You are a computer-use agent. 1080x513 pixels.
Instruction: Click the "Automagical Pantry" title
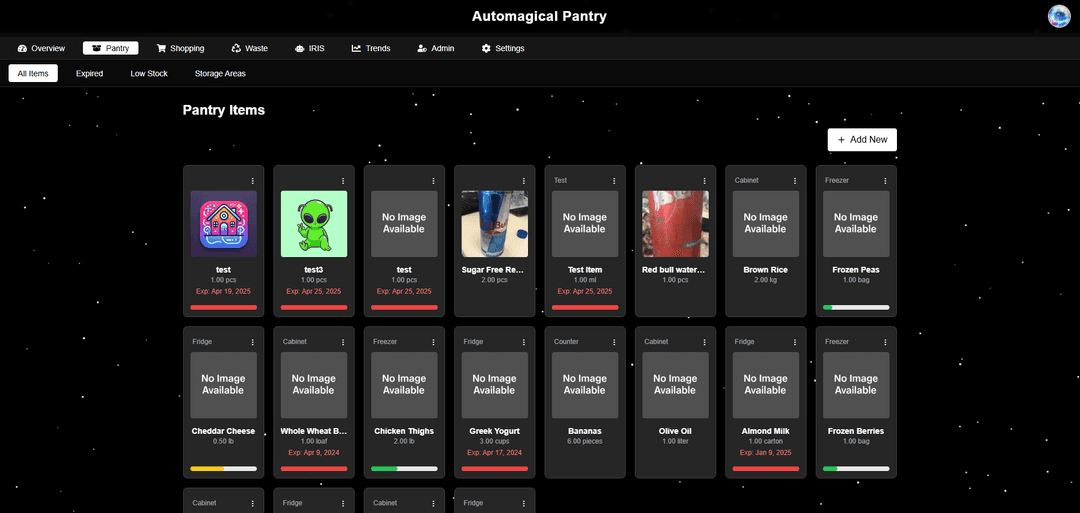coord(539,16)
